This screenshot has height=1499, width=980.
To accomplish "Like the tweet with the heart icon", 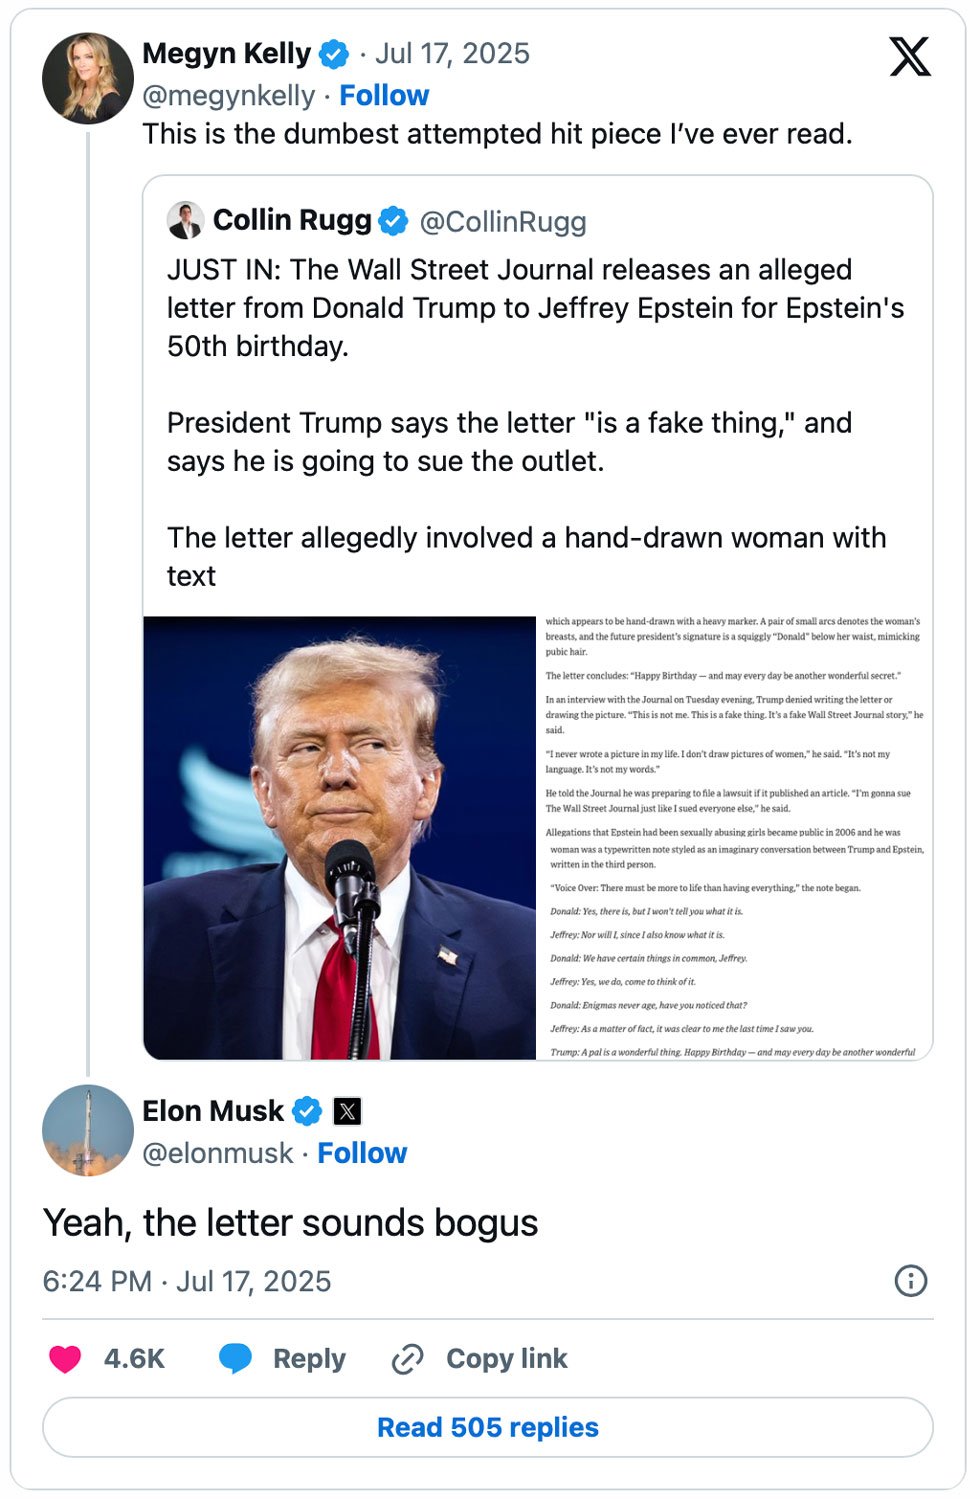I will point(65,1359).
